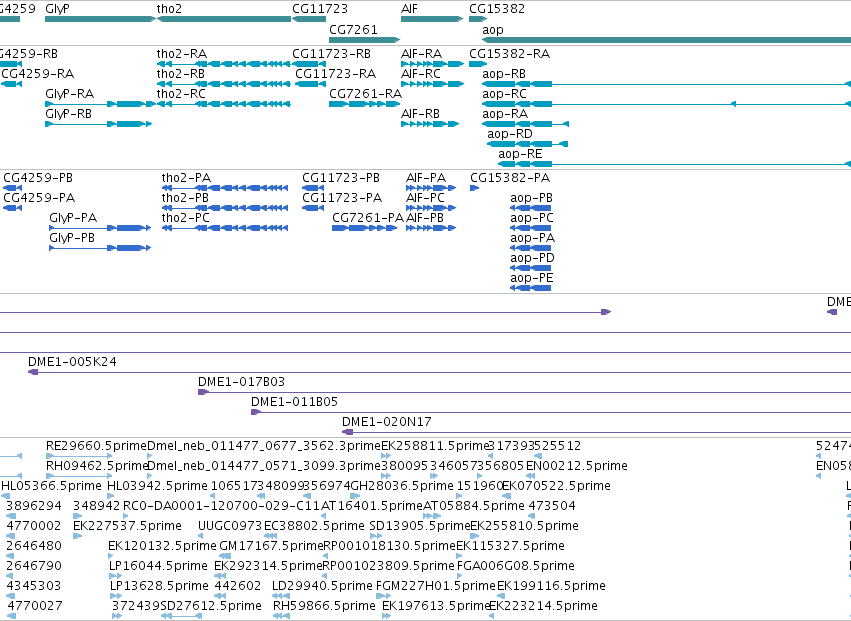Click protein CG4259-PB

12,188
